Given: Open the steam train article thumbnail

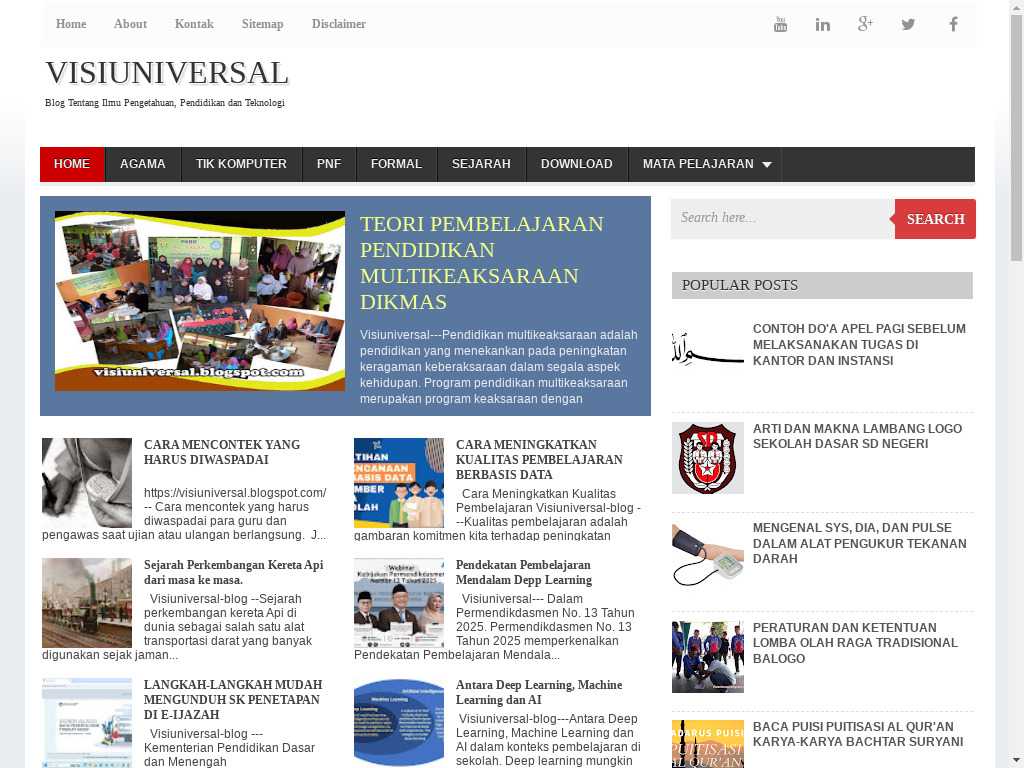Looking at the screenshot, I should click(x=87, y=603).
